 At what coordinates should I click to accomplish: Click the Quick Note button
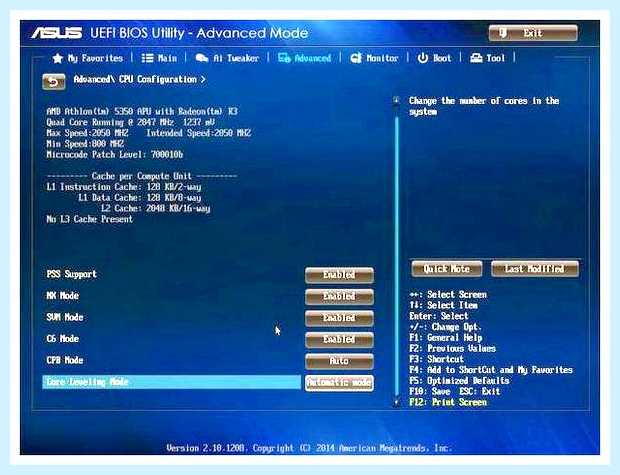(x=446, y=269)
